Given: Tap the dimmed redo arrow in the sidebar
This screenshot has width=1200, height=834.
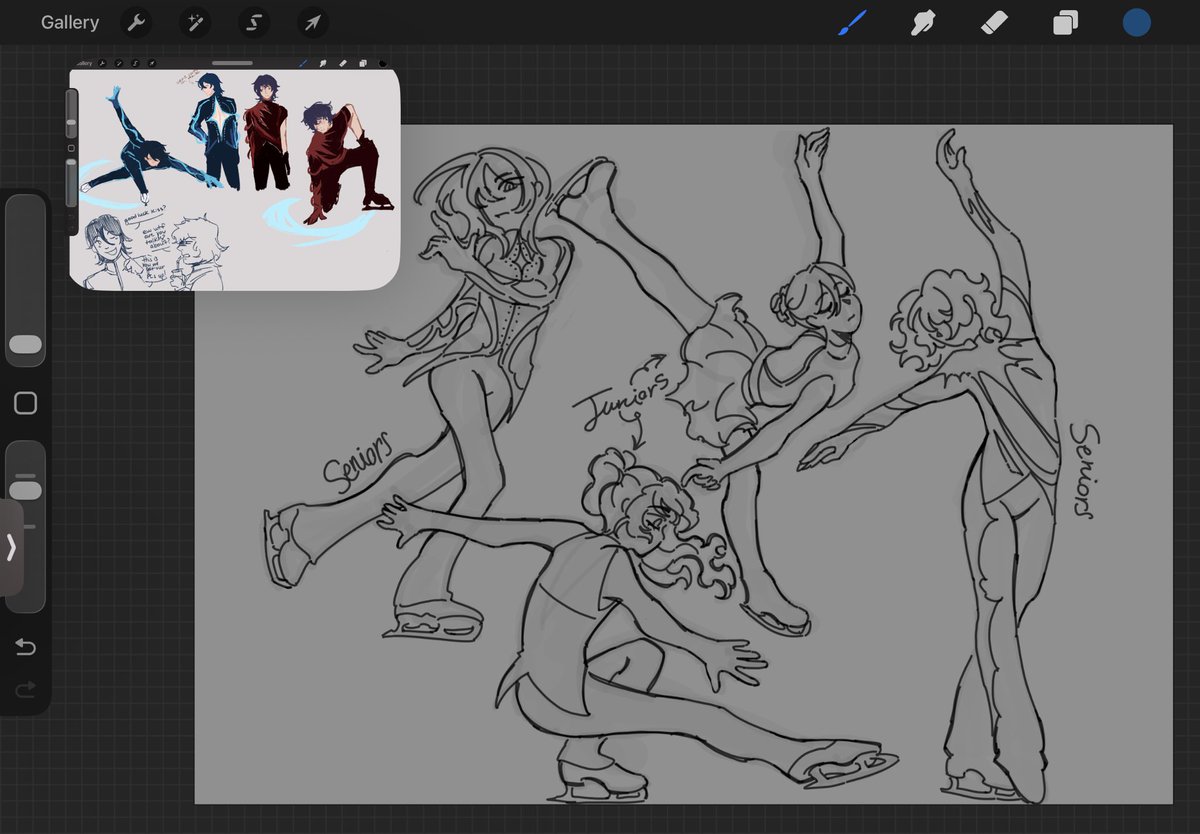Looking at the screenshot, I should click(25, 688).
